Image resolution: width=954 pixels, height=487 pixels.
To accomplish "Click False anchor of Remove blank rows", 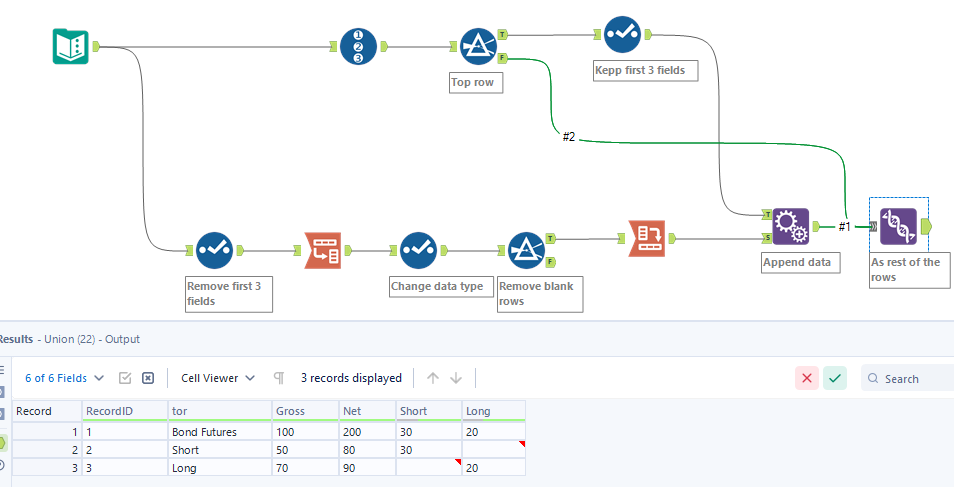I will pos(550,262).
